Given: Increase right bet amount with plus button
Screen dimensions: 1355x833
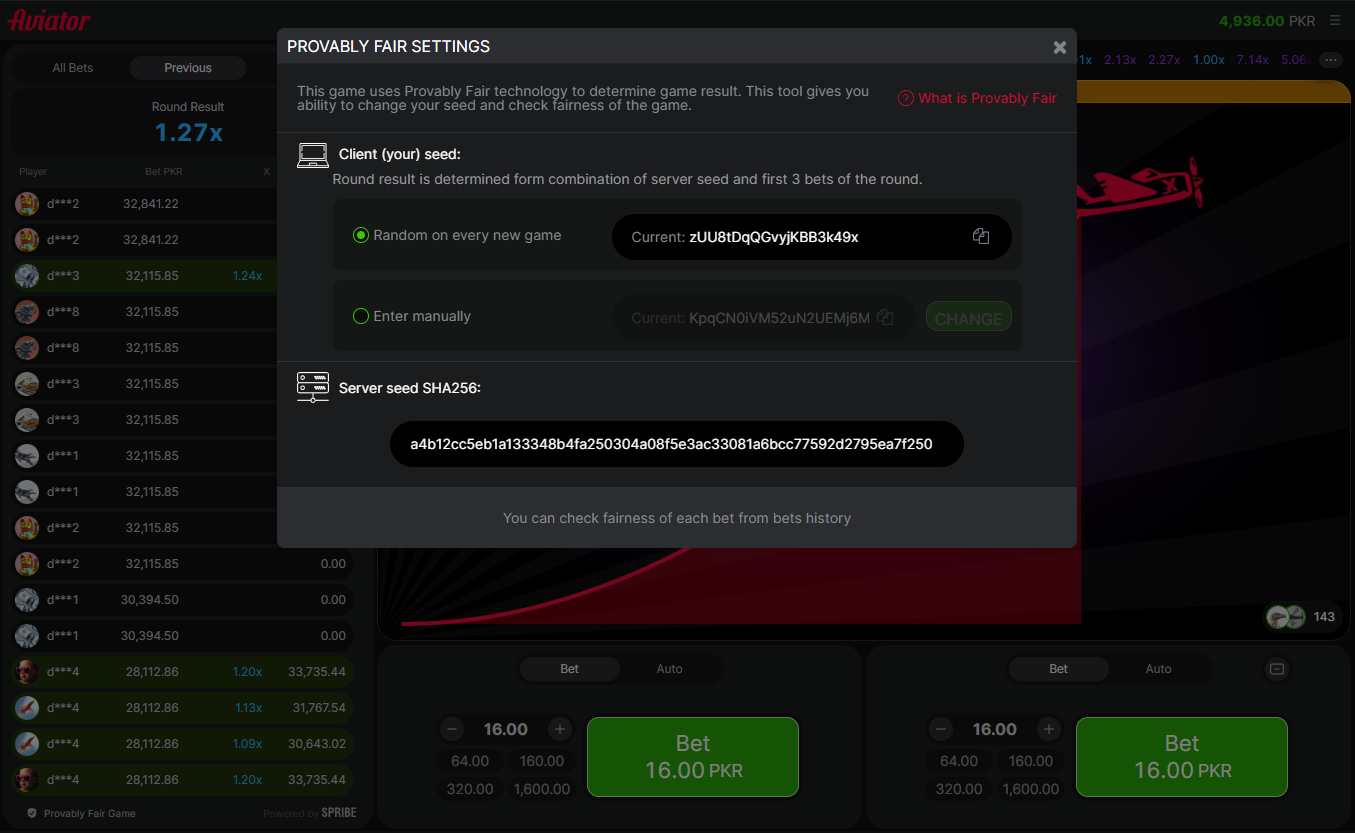Looking at the screenshot, I should coord(1048,729).
